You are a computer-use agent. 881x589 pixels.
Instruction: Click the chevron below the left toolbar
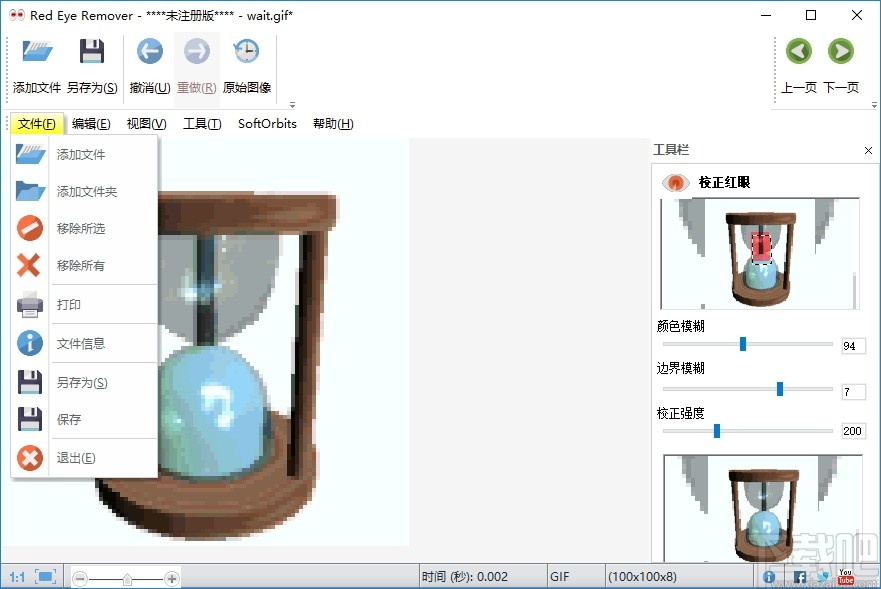click(292, 104)
